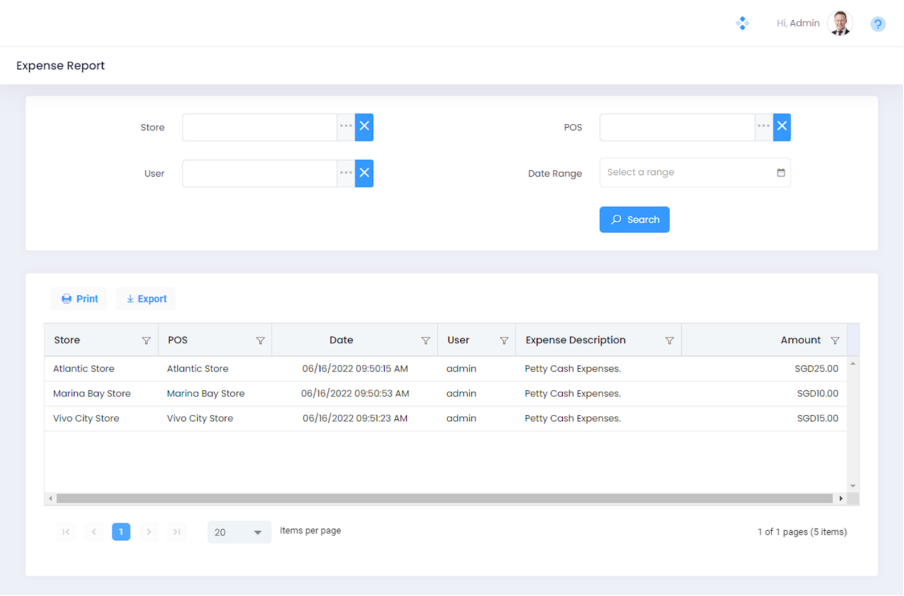Open the POS column filter icon

(x=260, y=341)
